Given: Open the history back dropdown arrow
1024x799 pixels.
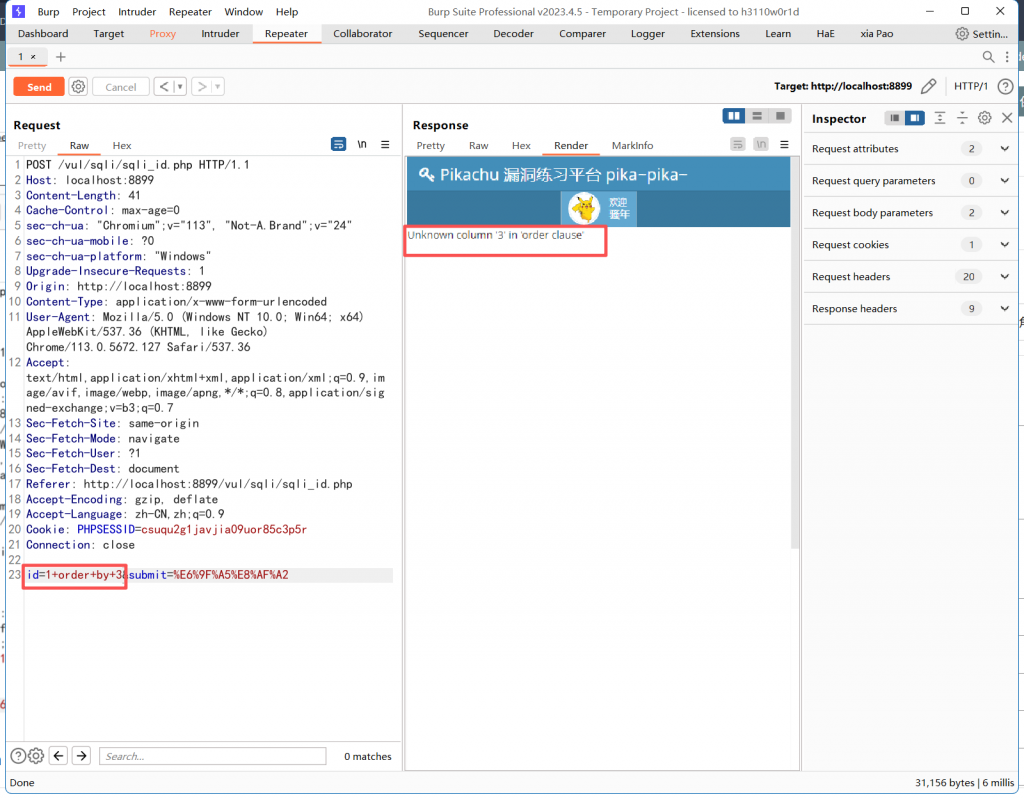Looking at the screenshot, I should click(x=180, y=87).
